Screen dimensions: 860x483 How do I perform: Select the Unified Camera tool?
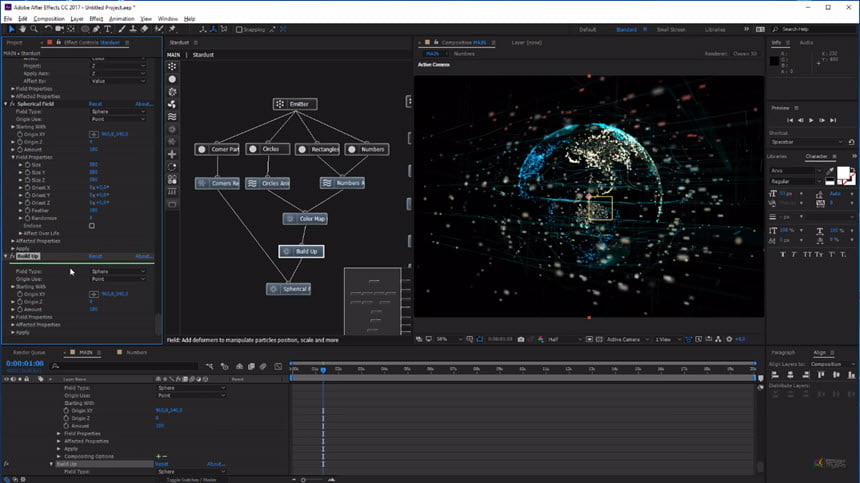click(x=59, y=29)
